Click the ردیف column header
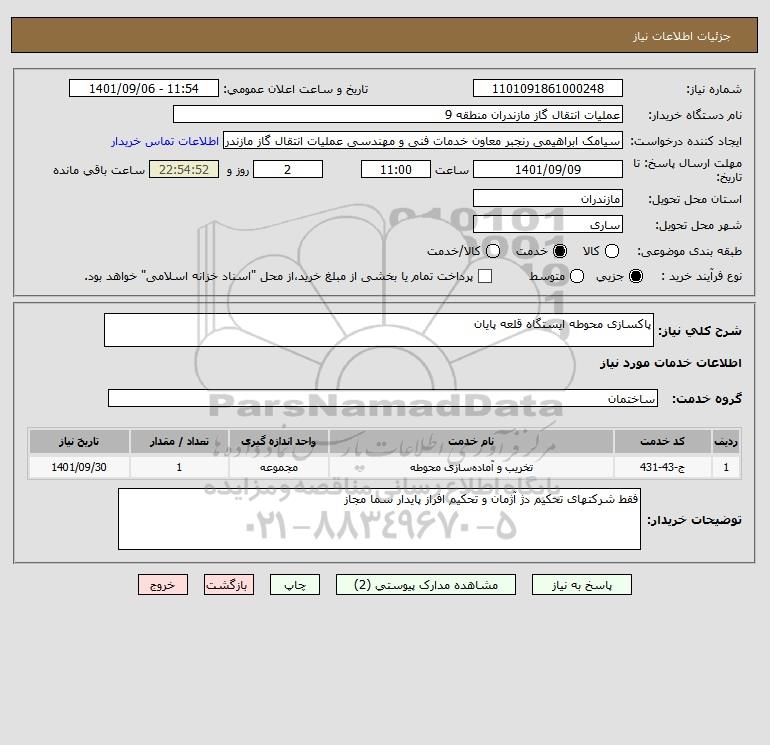 pos(726,441)
